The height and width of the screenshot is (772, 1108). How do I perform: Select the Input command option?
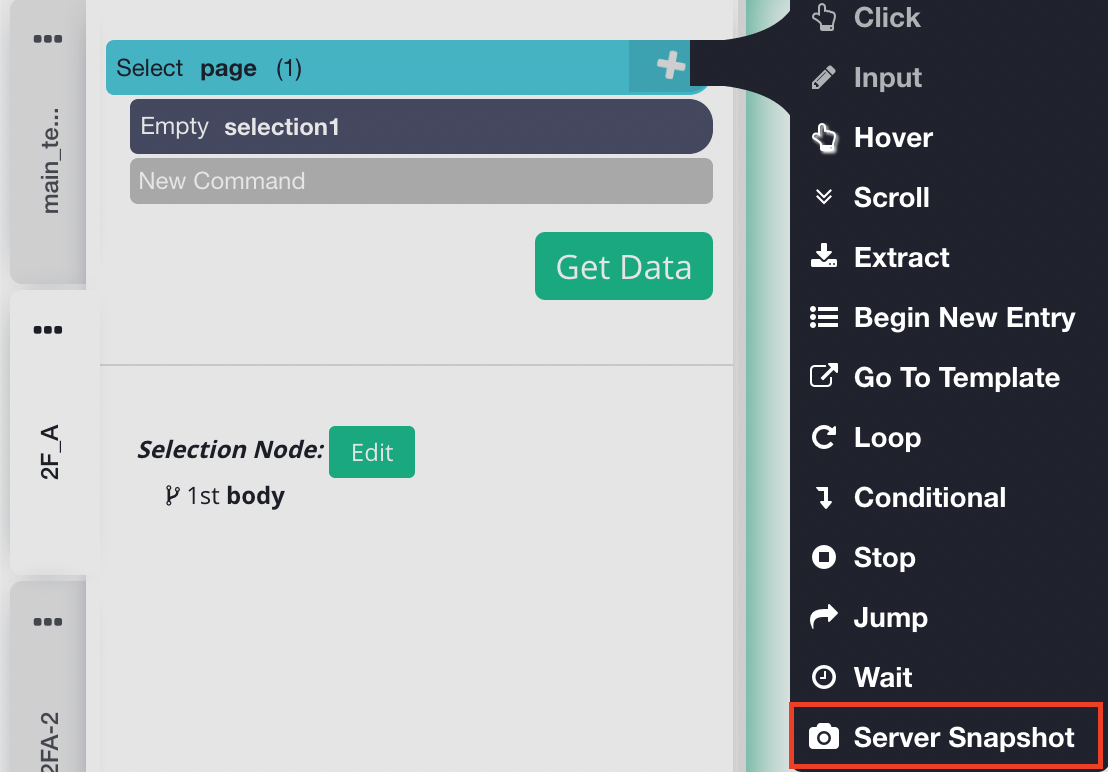coord(887,78)
